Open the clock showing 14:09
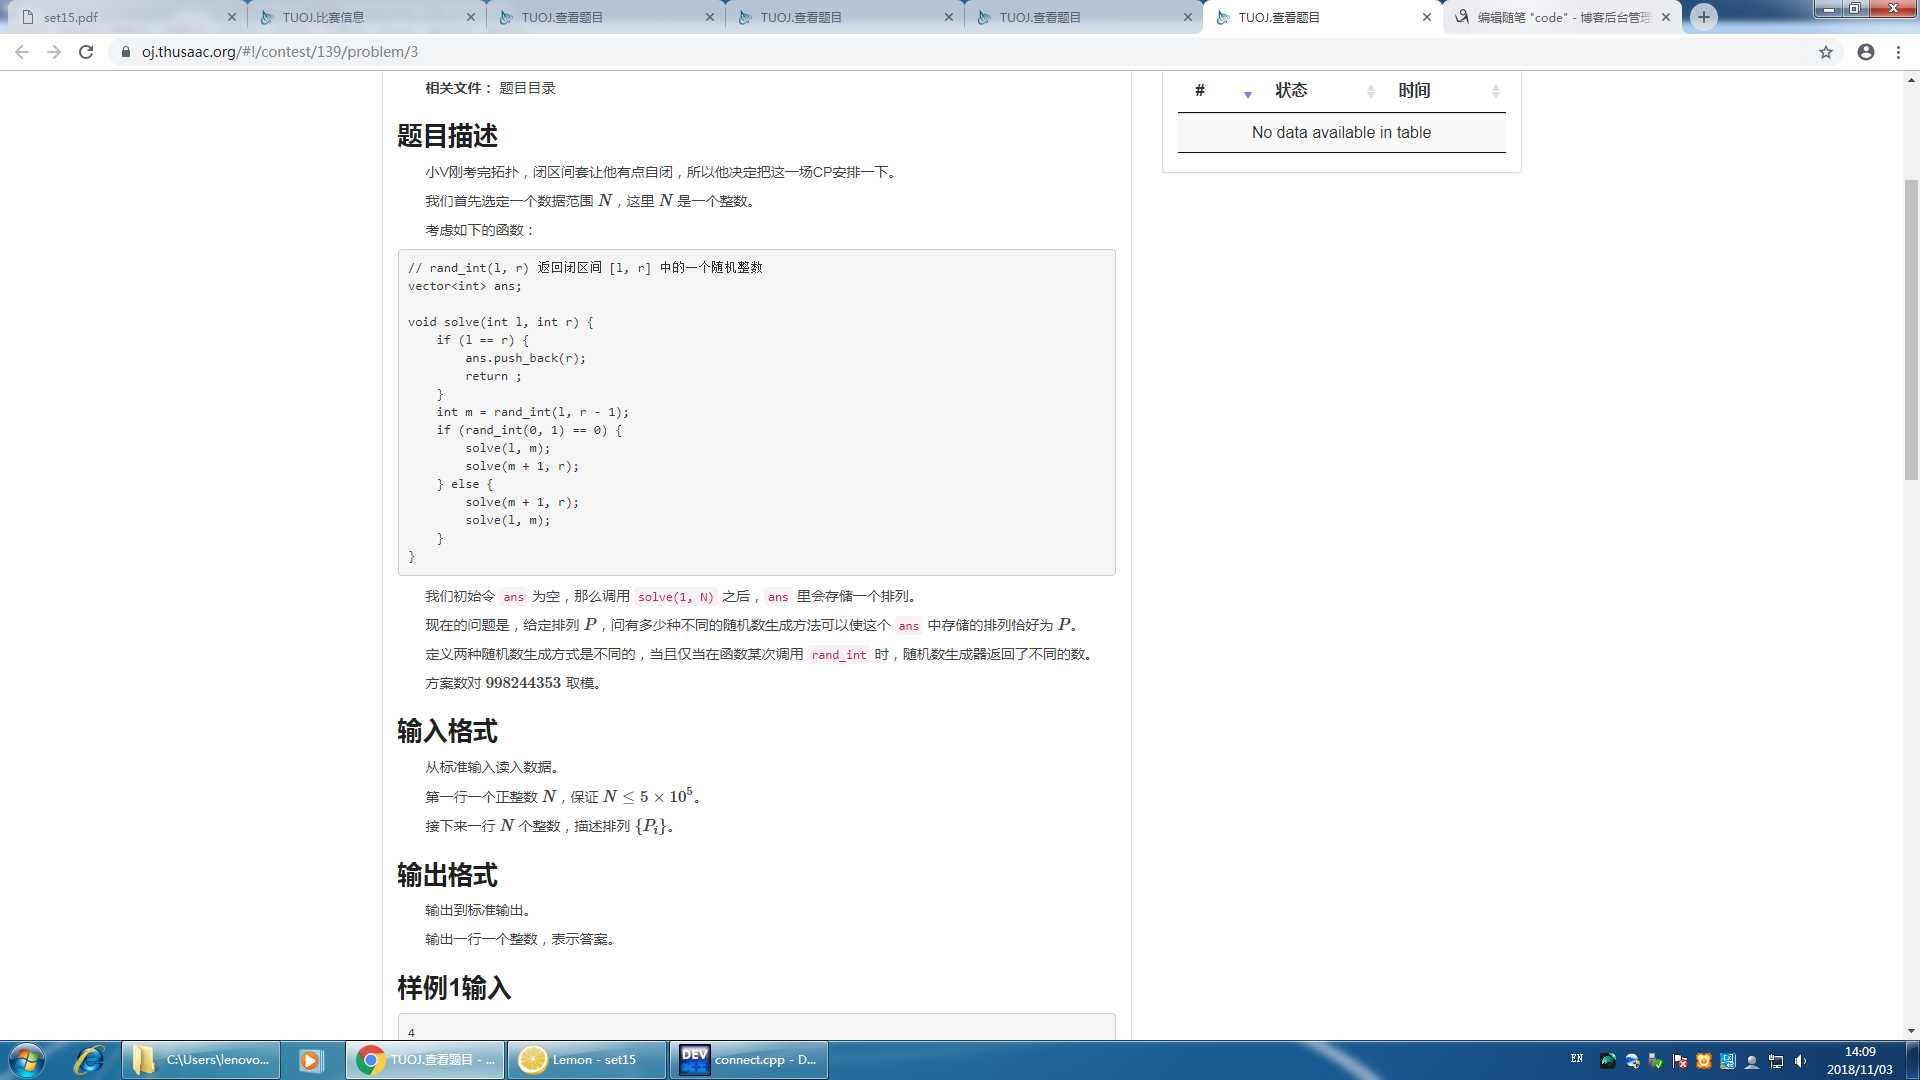This screenshot has height=1080, width=1920. pos(1860,1060)
